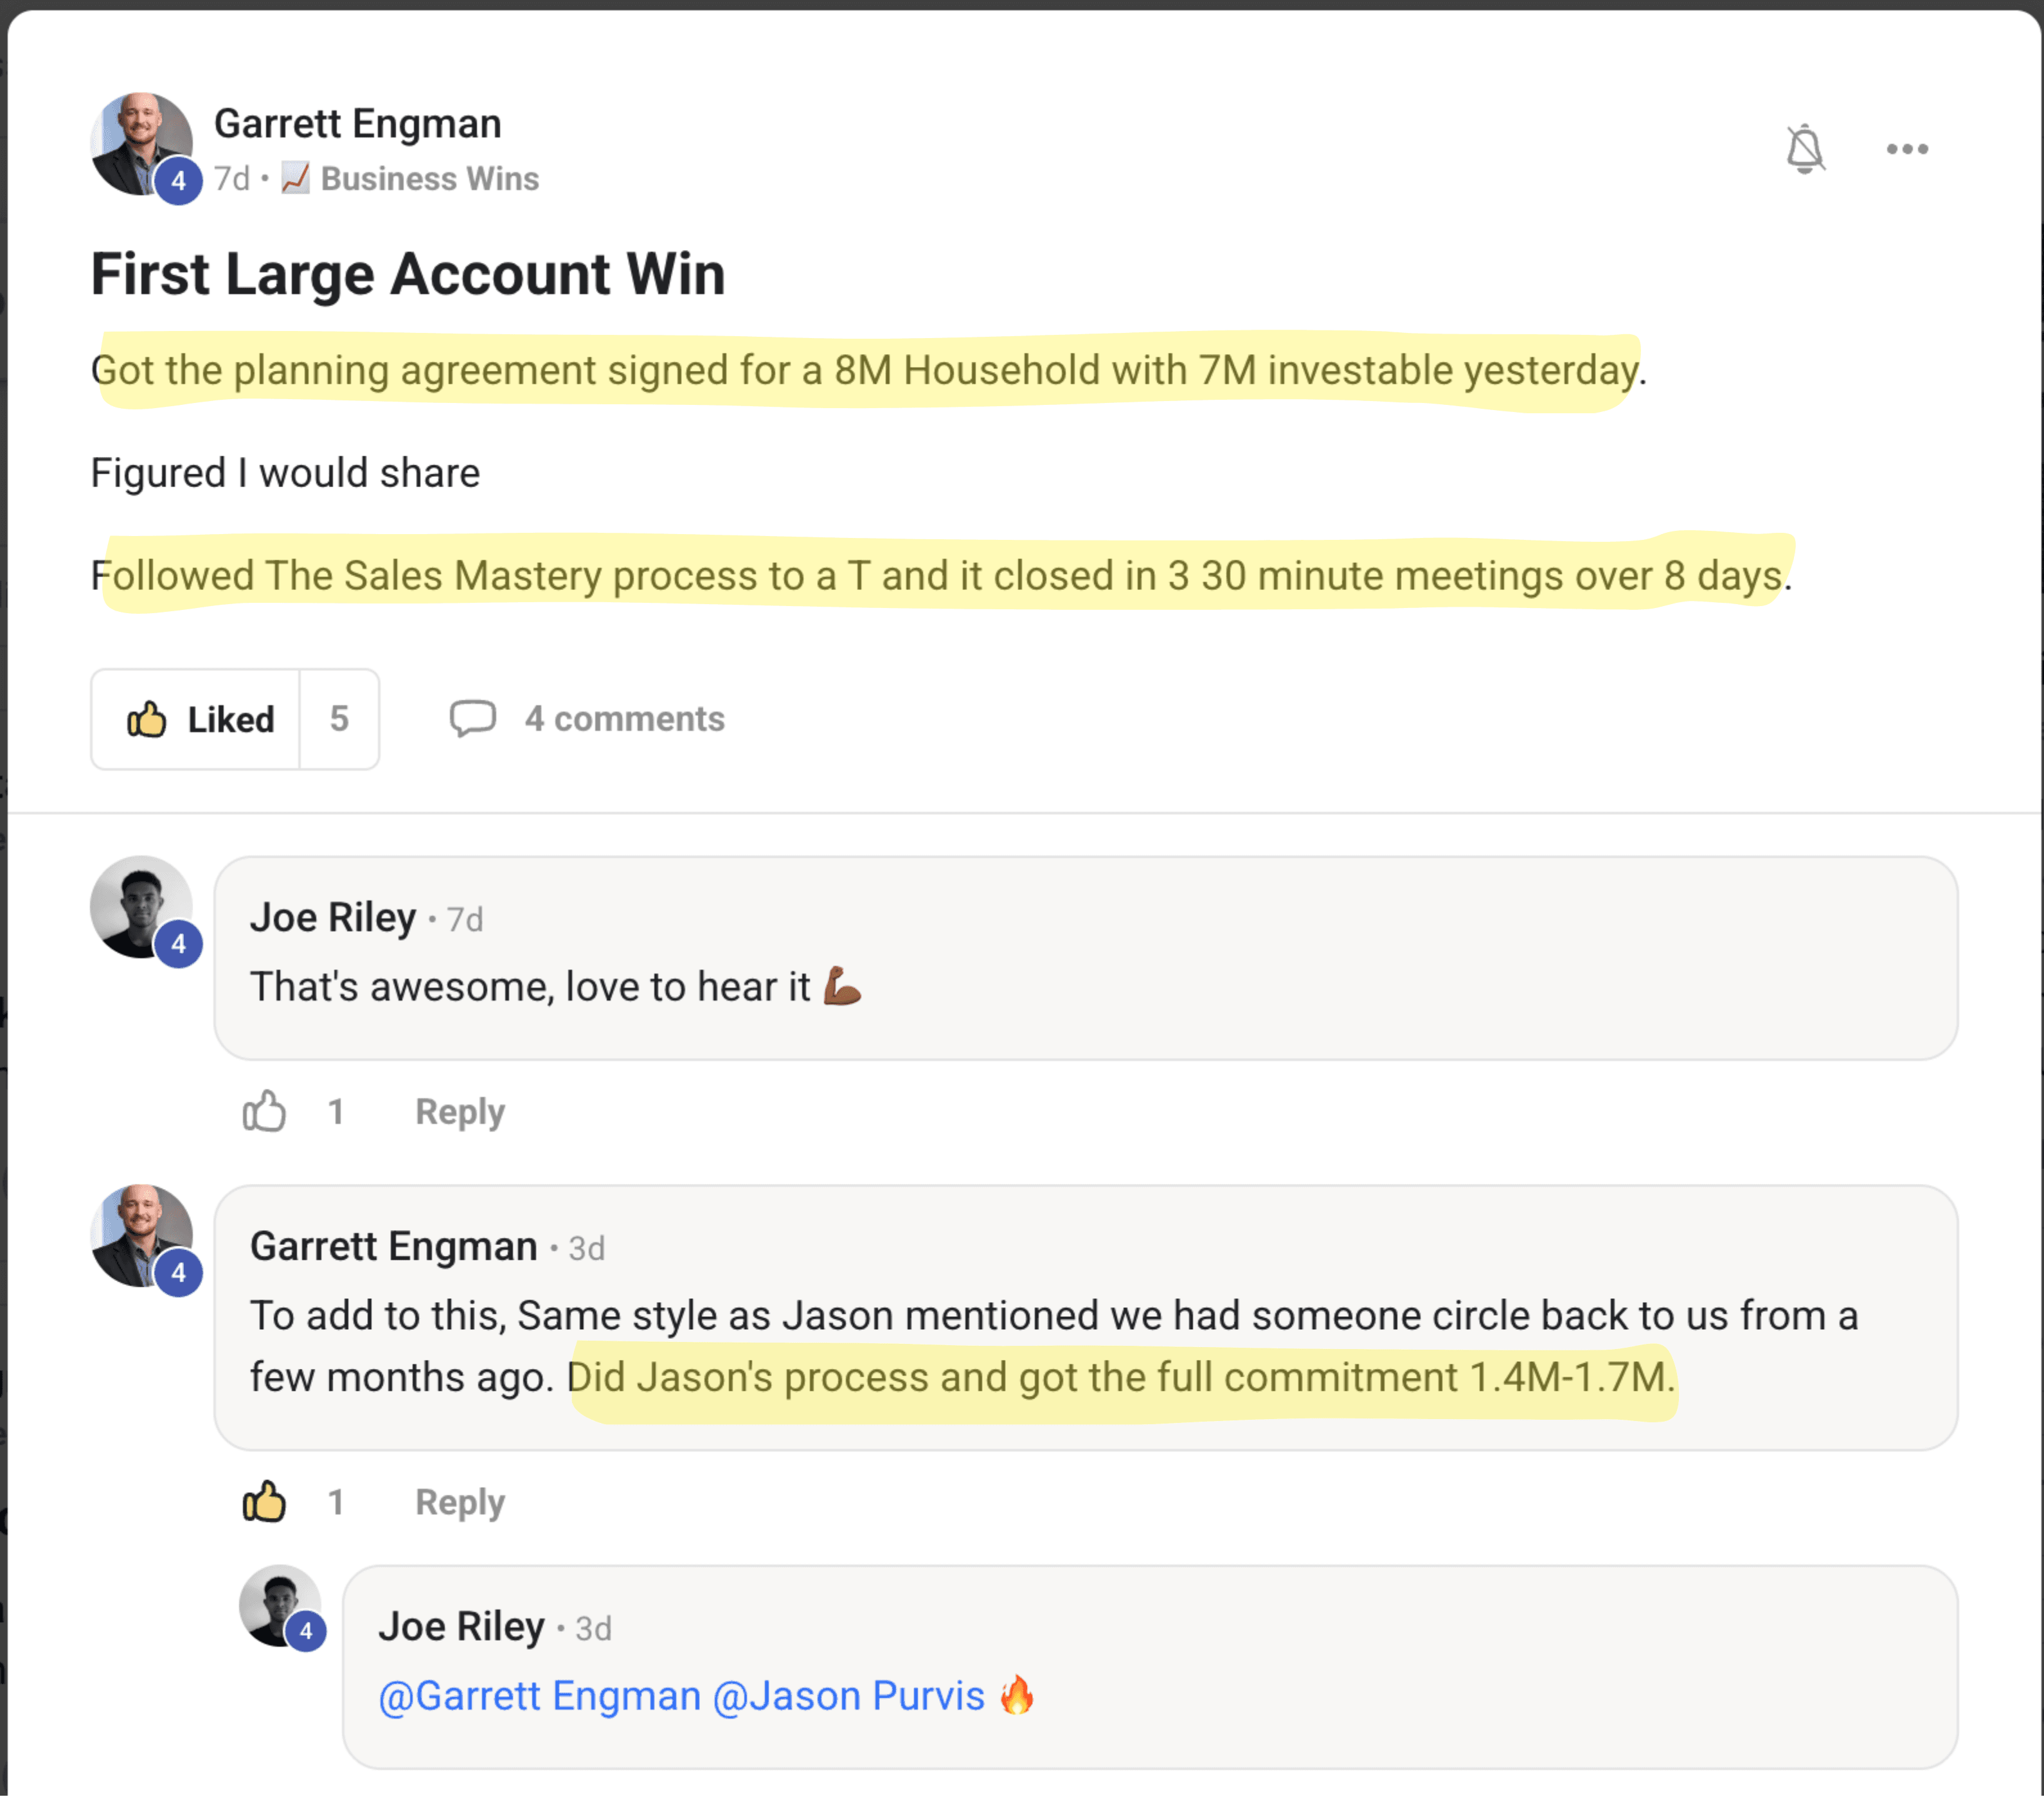Click Joe Riley's avatar on first comment

click(x=141, y=906)
